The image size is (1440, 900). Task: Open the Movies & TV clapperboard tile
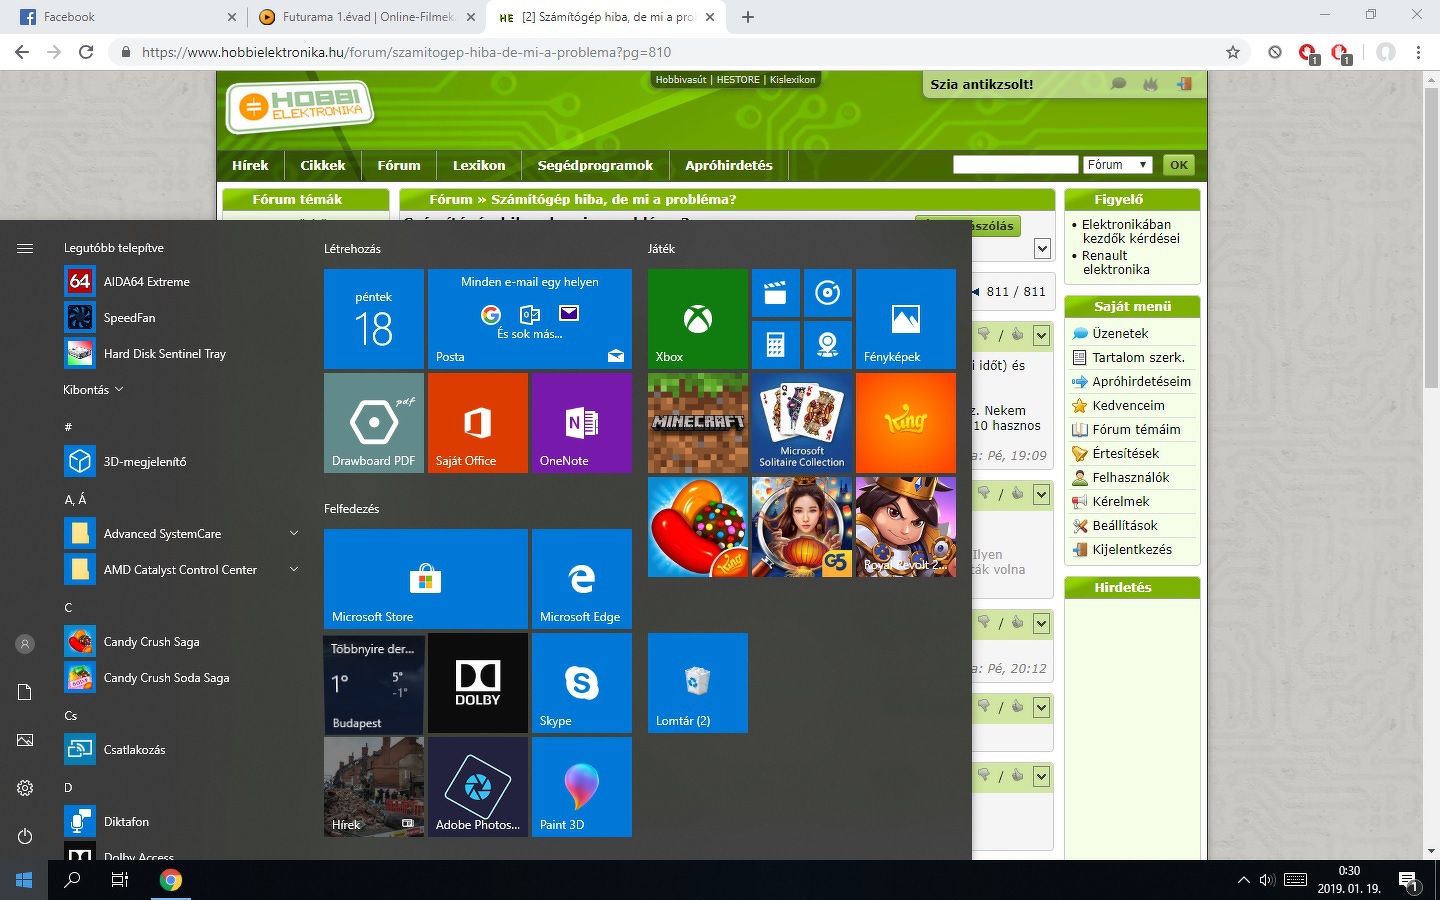click(x=776, y=293)
